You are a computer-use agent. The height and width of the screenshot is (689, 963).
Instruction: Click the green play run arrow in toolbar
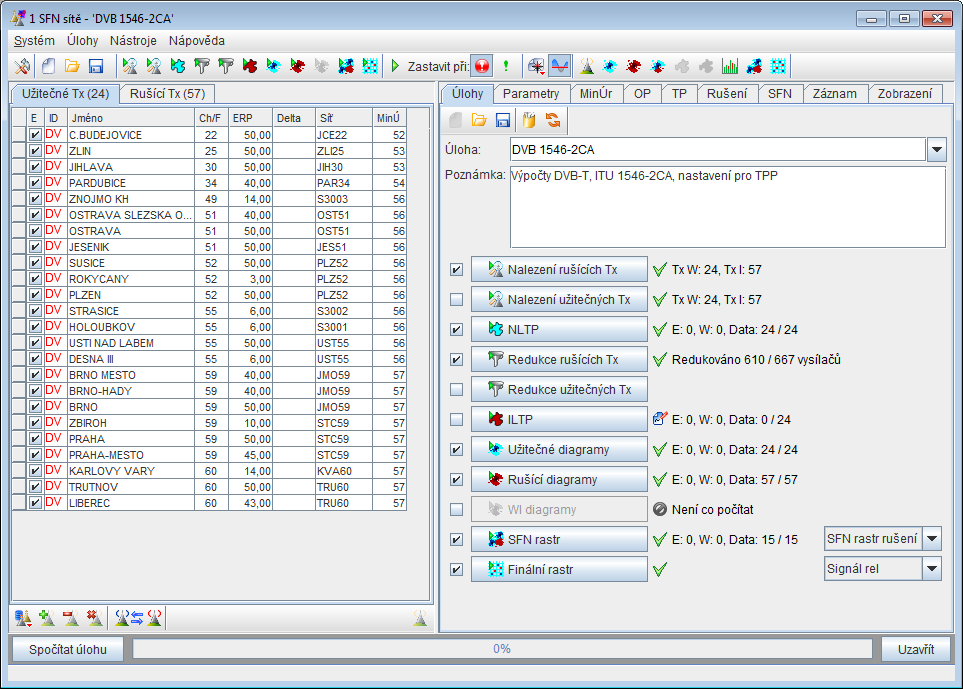396,66
